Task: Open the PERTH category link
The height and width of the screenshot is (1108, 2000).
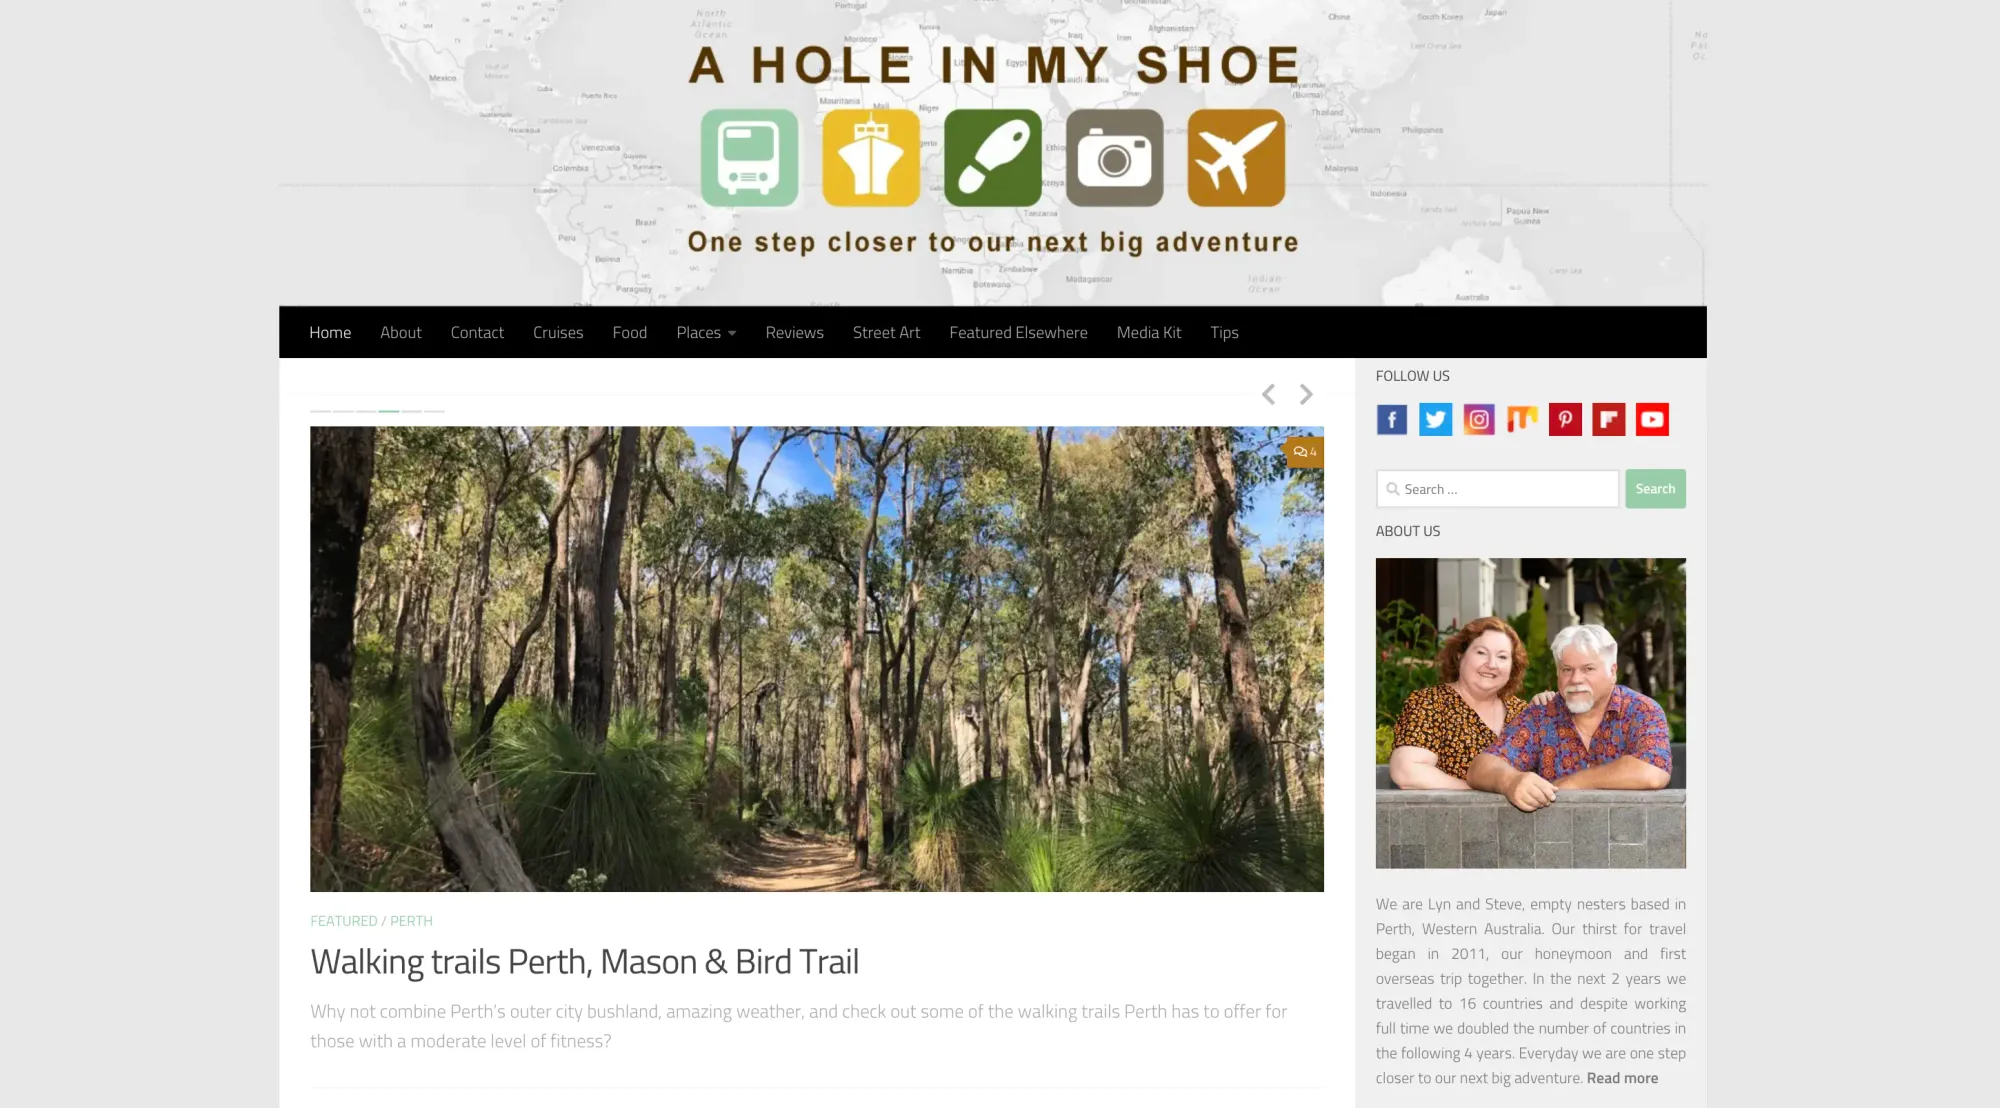Action: pyautogui.click(x=411, y=921)
